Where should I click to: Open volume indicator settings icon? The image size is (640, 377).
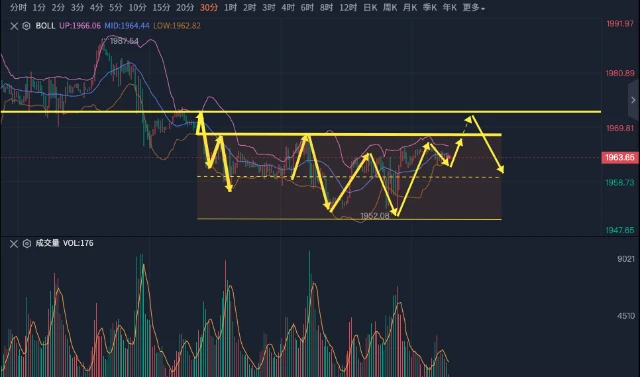click(27, 244)
